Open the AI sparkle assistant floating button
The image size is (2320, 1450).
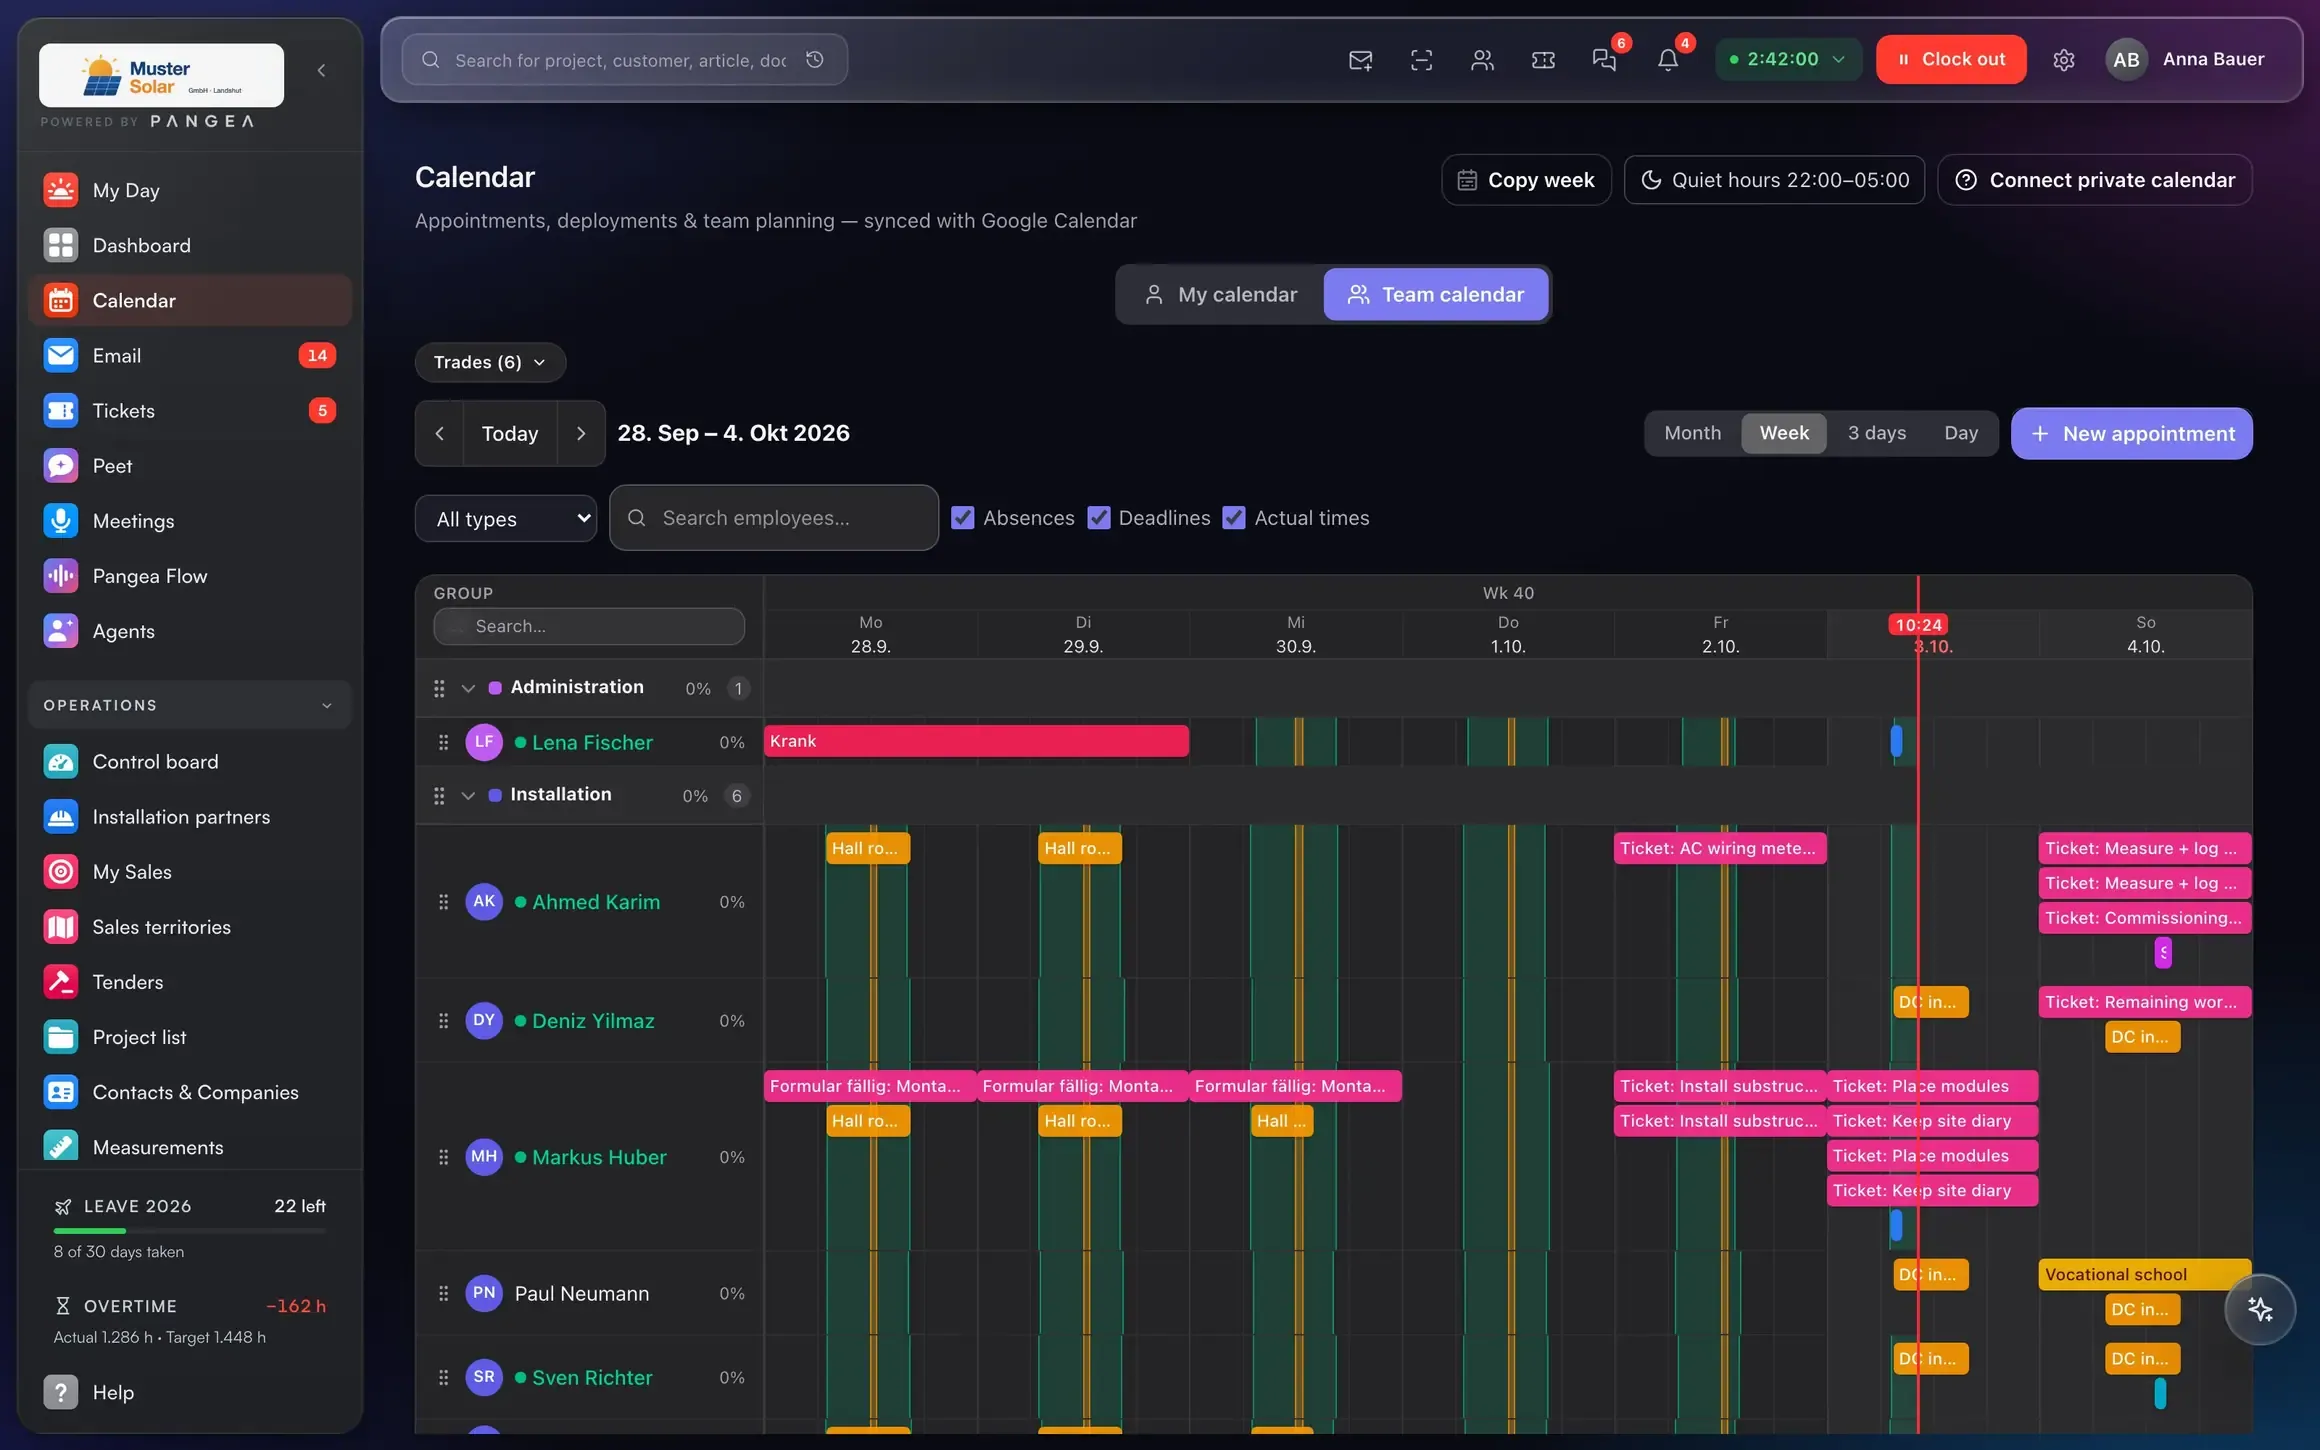point(2260,1309)
